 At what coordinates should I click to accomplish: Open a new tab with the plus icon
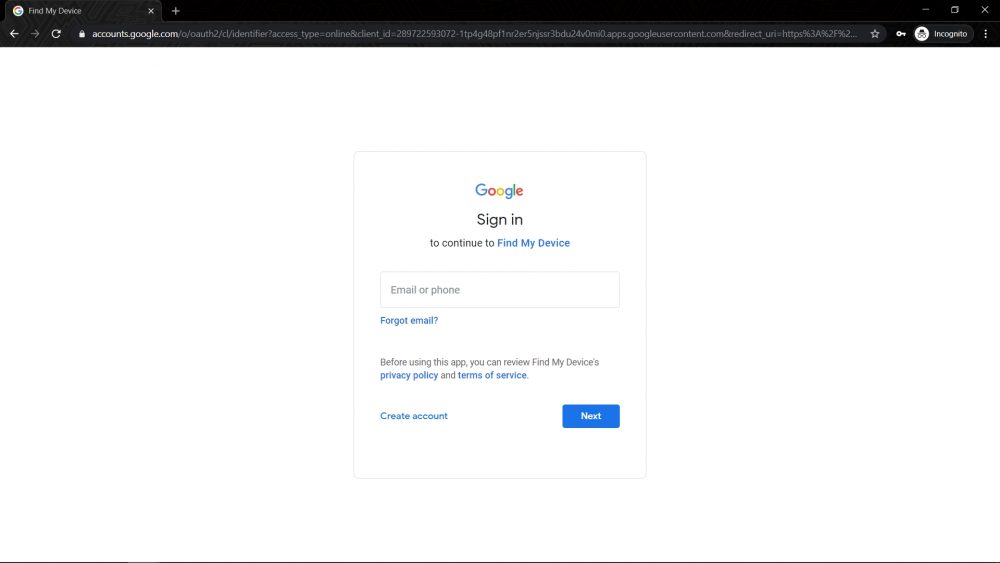click(x=175, y=11)
